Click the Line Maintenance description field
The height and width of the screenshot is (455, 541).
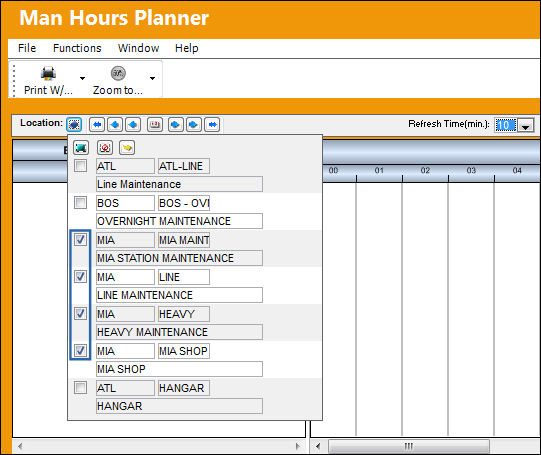pyautogui.click(x=179, y=184)
